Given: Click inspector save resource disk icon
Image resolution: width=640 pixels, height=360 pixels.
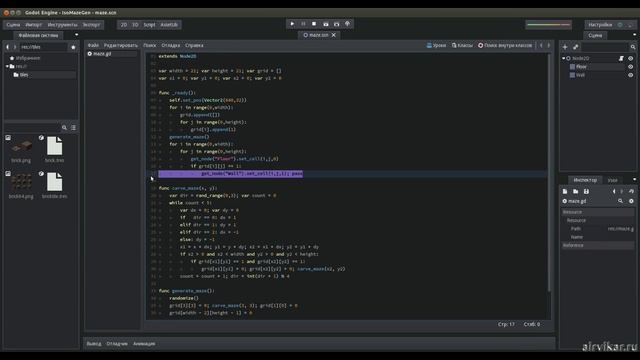Looking at the screenshot, I should (x=586, y=191).
